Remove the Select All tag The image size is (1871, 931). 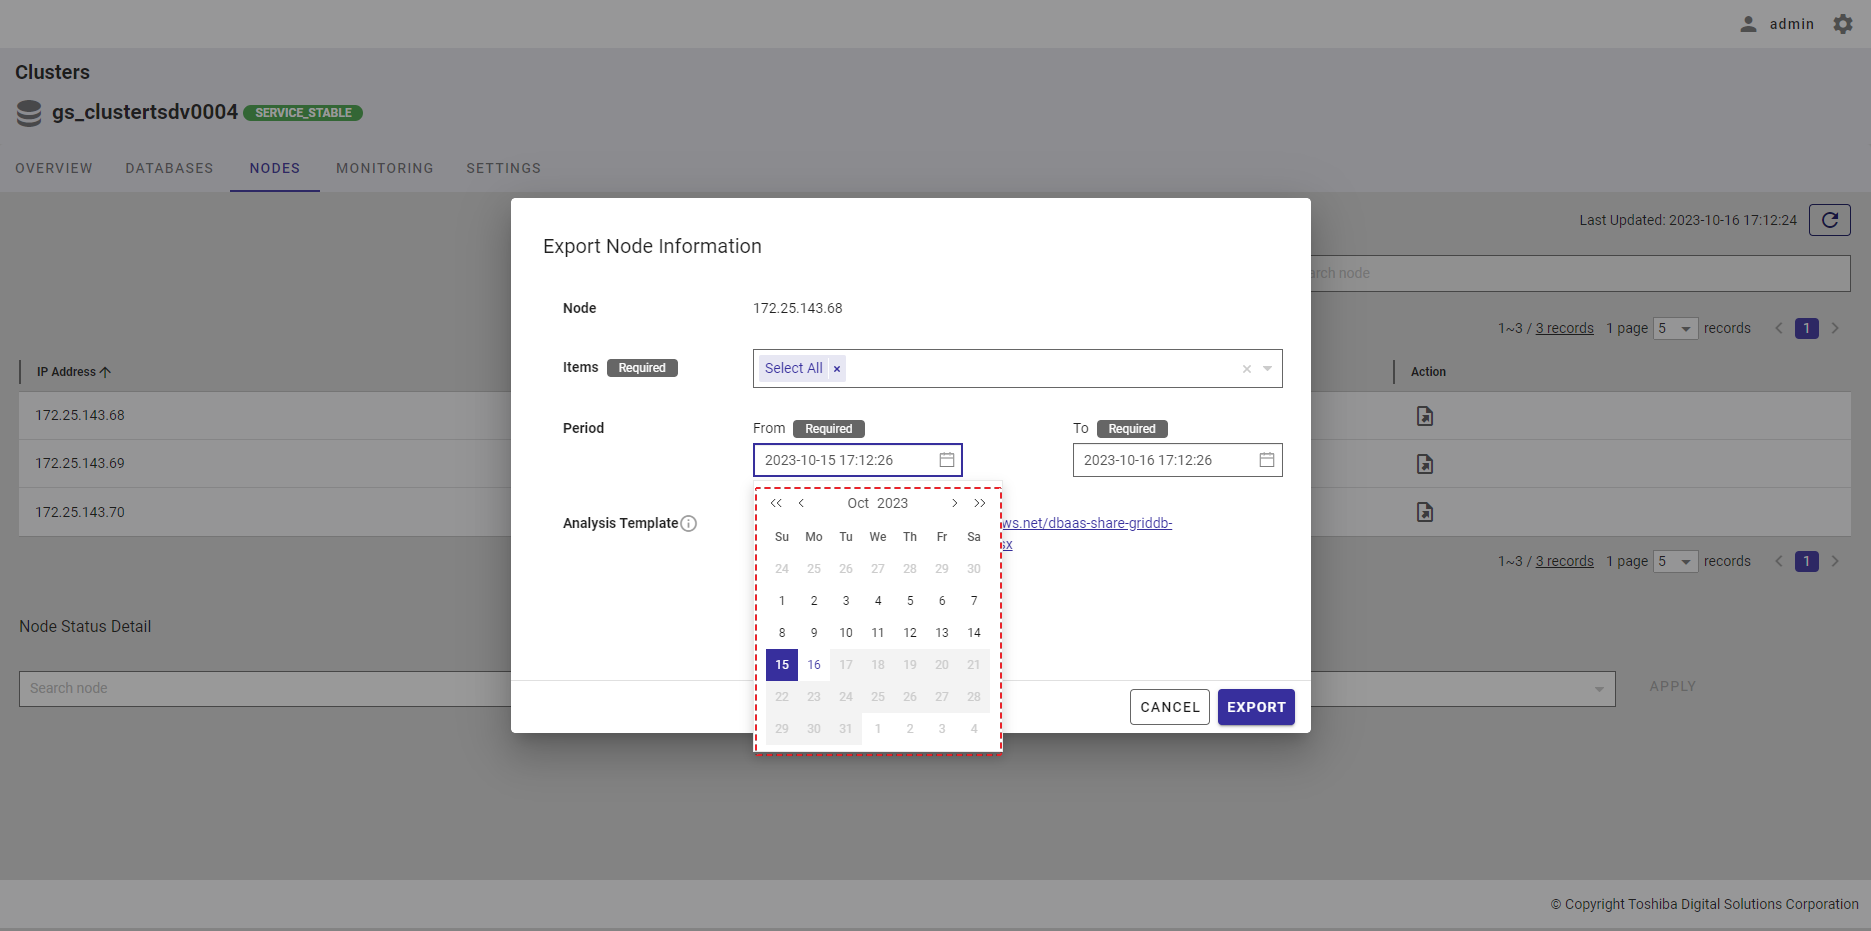[x=837, y=369]
